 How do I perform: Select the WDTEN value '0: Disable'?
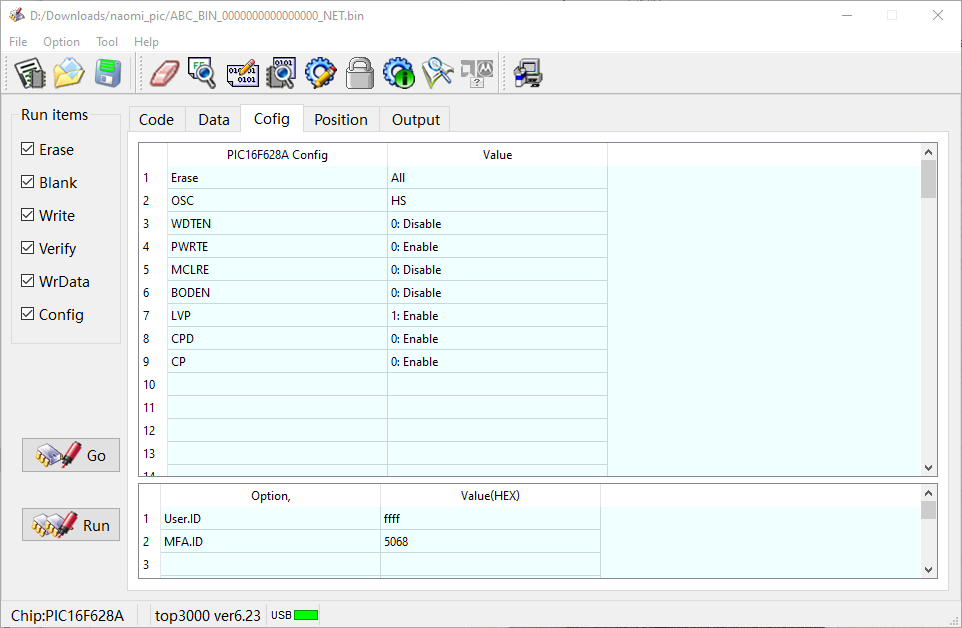(x=497, y=224)
